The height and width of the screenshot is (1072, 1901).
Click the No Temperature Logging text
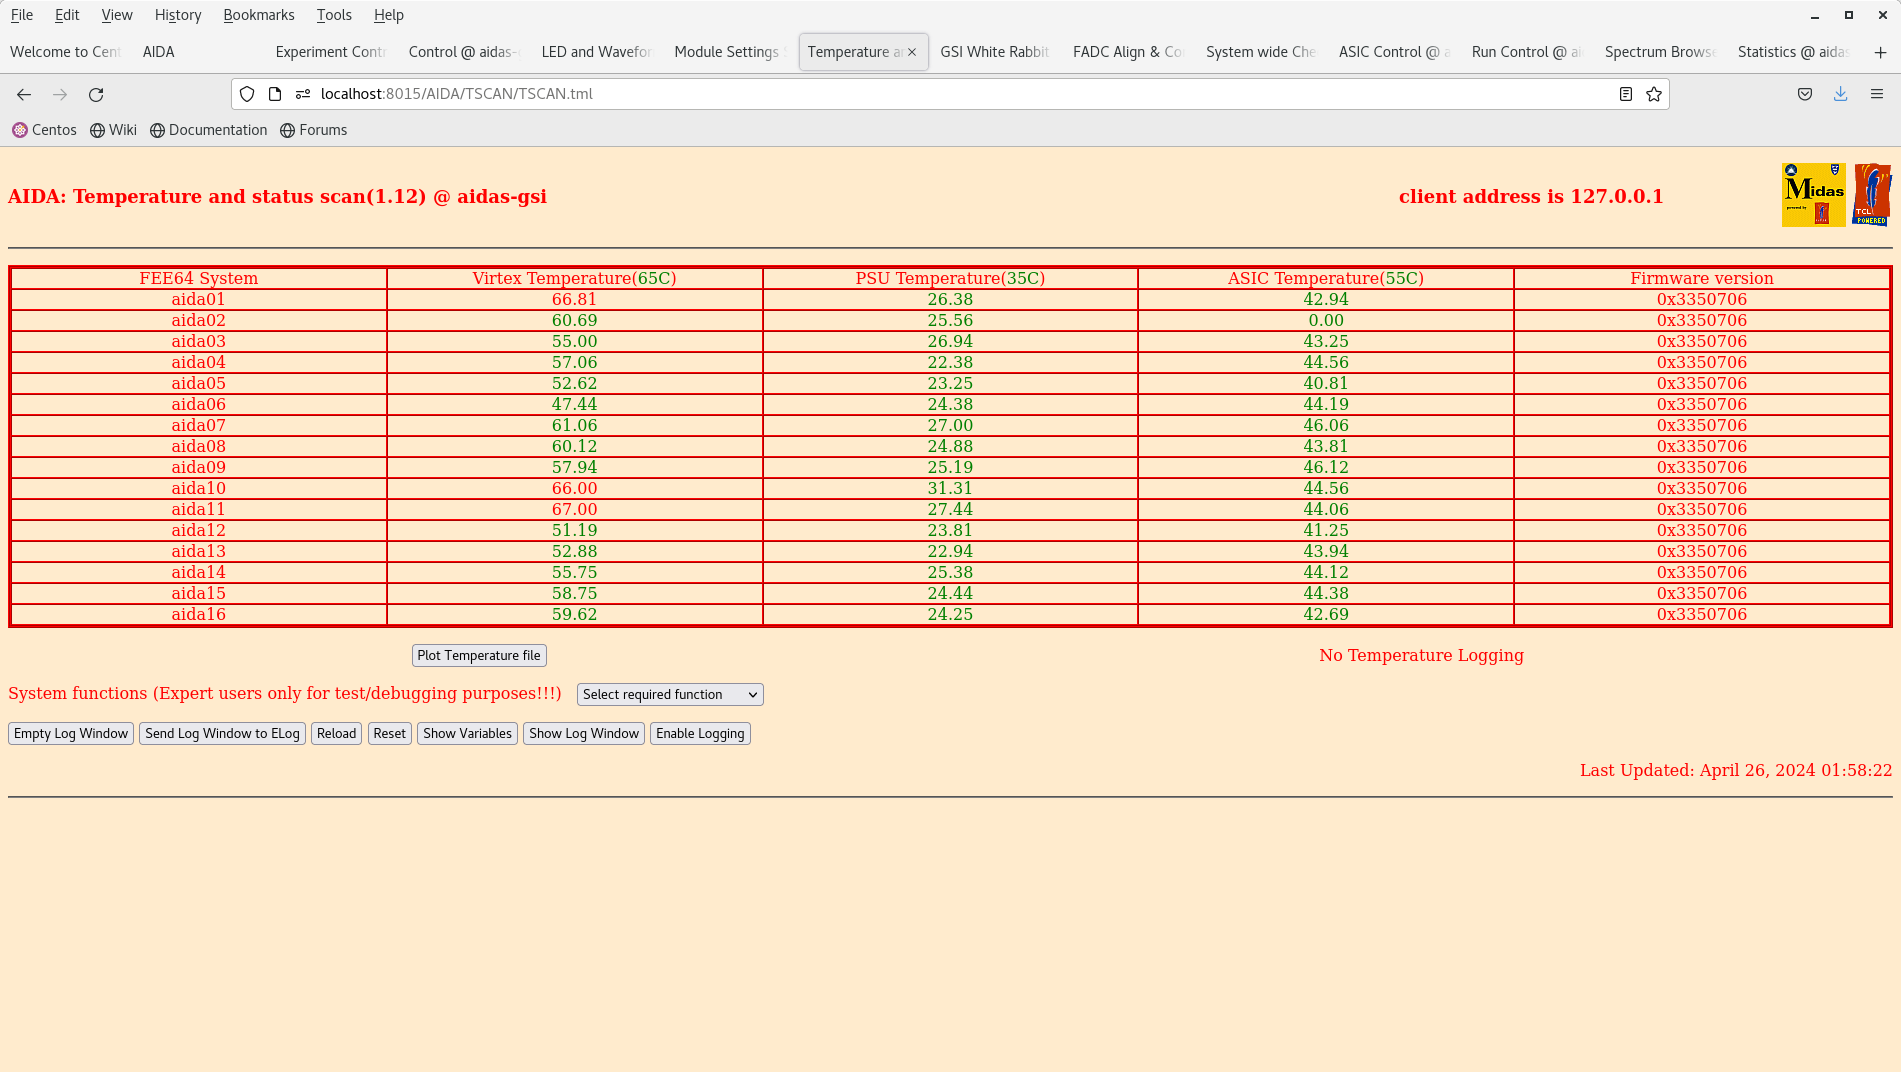point(1421,656)
